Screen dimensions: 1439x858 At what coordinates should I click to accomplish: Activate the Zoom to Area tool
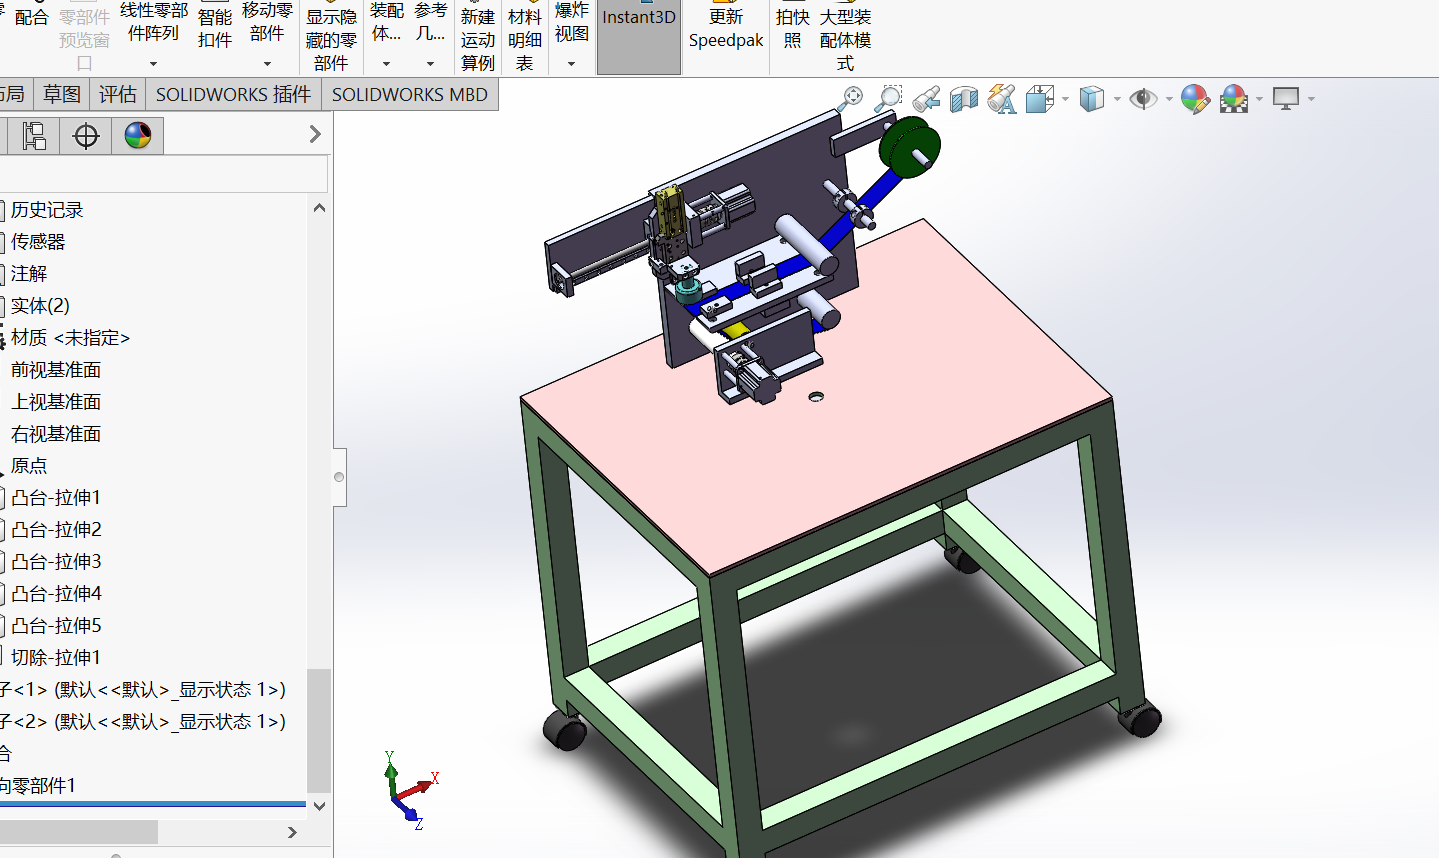coord(887,98)
